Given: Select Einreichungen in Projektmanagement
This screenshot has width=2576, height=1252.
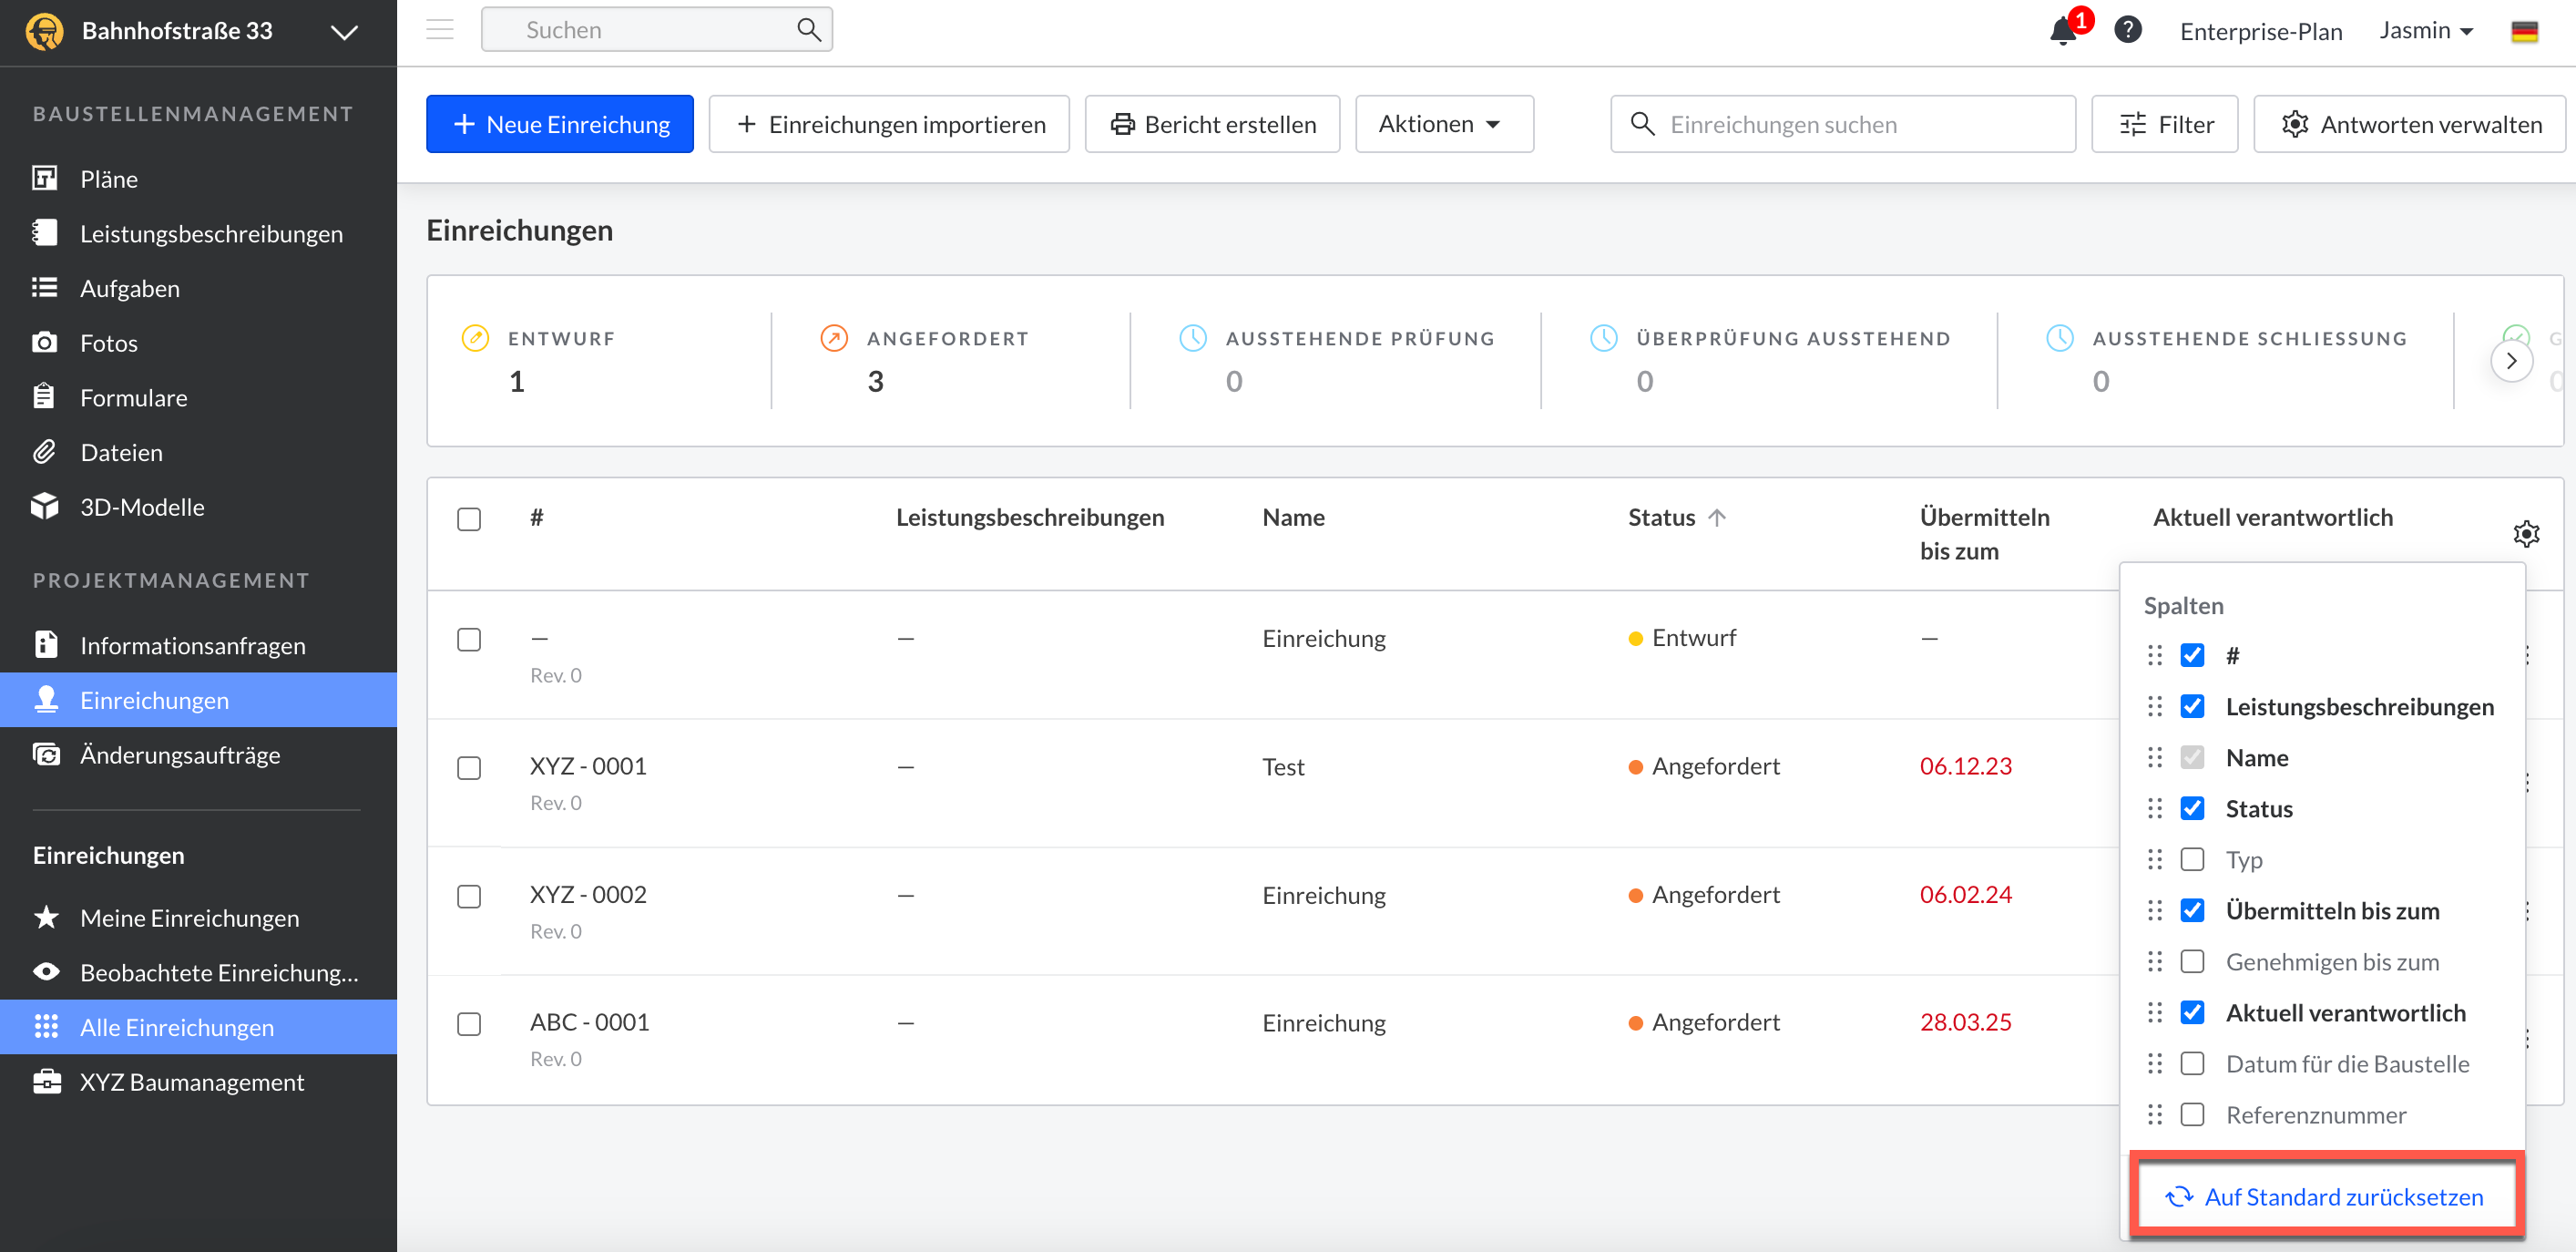Looking at the screenshot, I should click(198, 700).
